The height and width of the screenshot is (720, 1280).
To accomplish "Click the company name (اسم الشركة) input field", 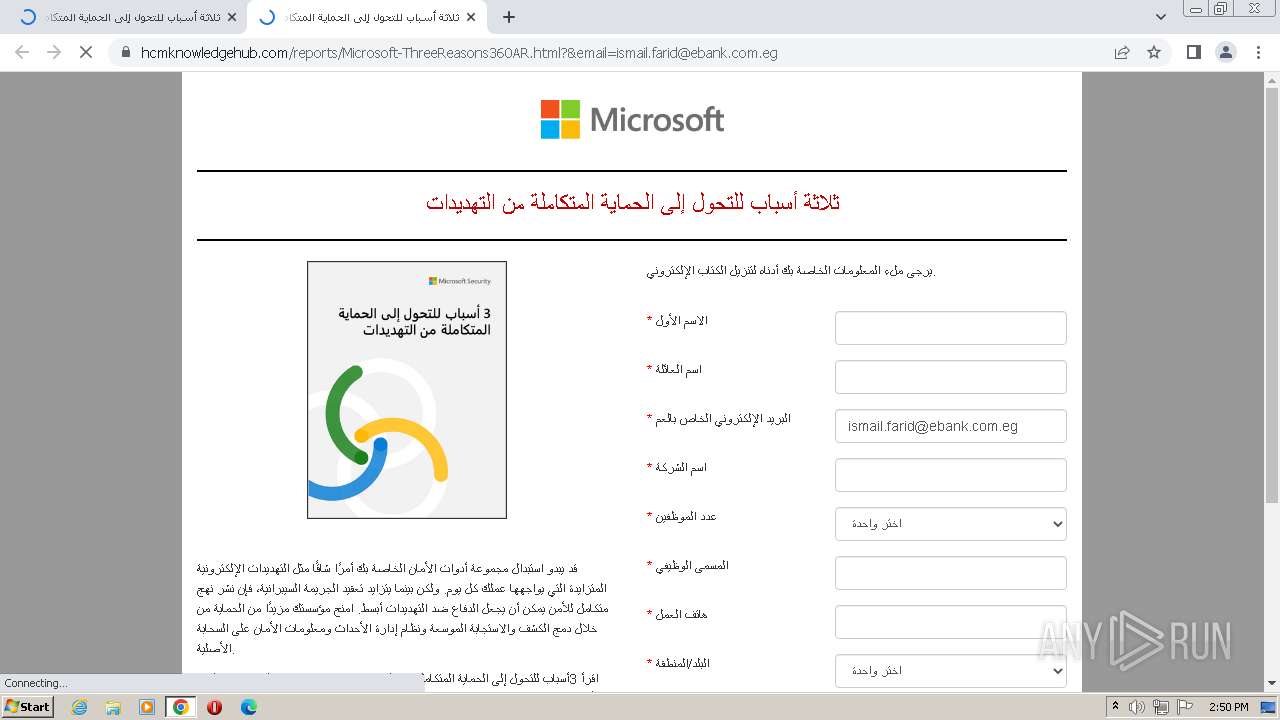I will click(x=951, y=475).
